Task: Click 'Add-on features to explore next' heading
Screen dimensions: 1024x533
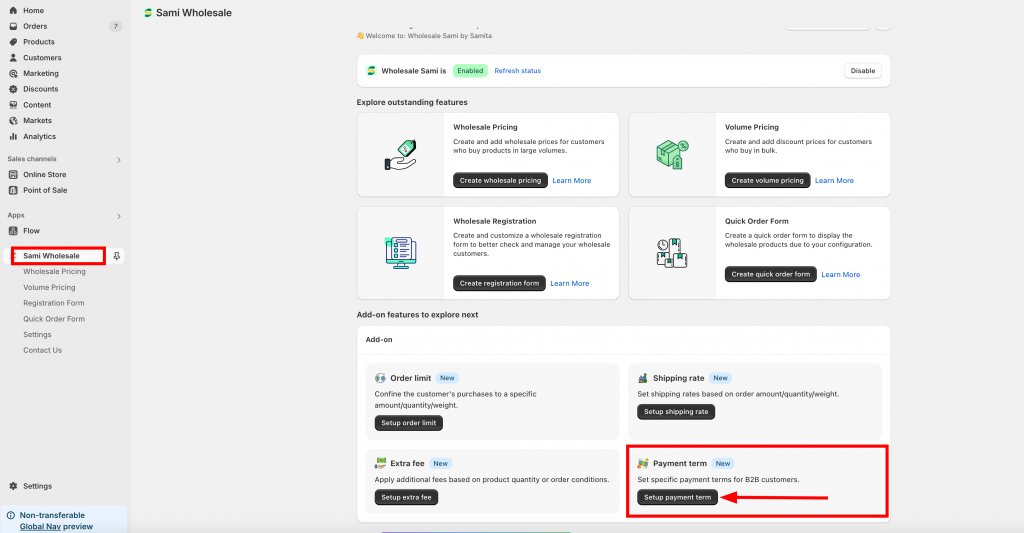Action: (417, 315)
